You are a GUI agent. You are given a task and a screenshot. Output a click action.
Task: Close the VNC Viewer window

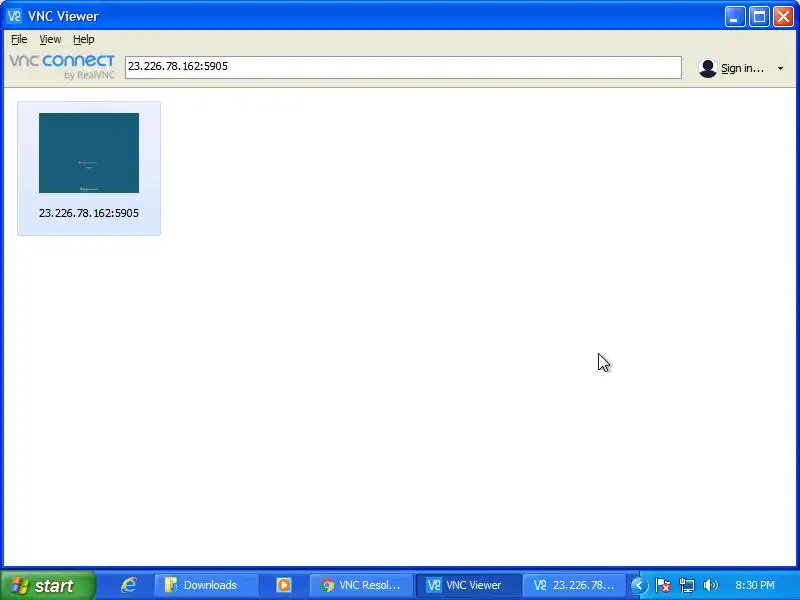pos(783,17)
